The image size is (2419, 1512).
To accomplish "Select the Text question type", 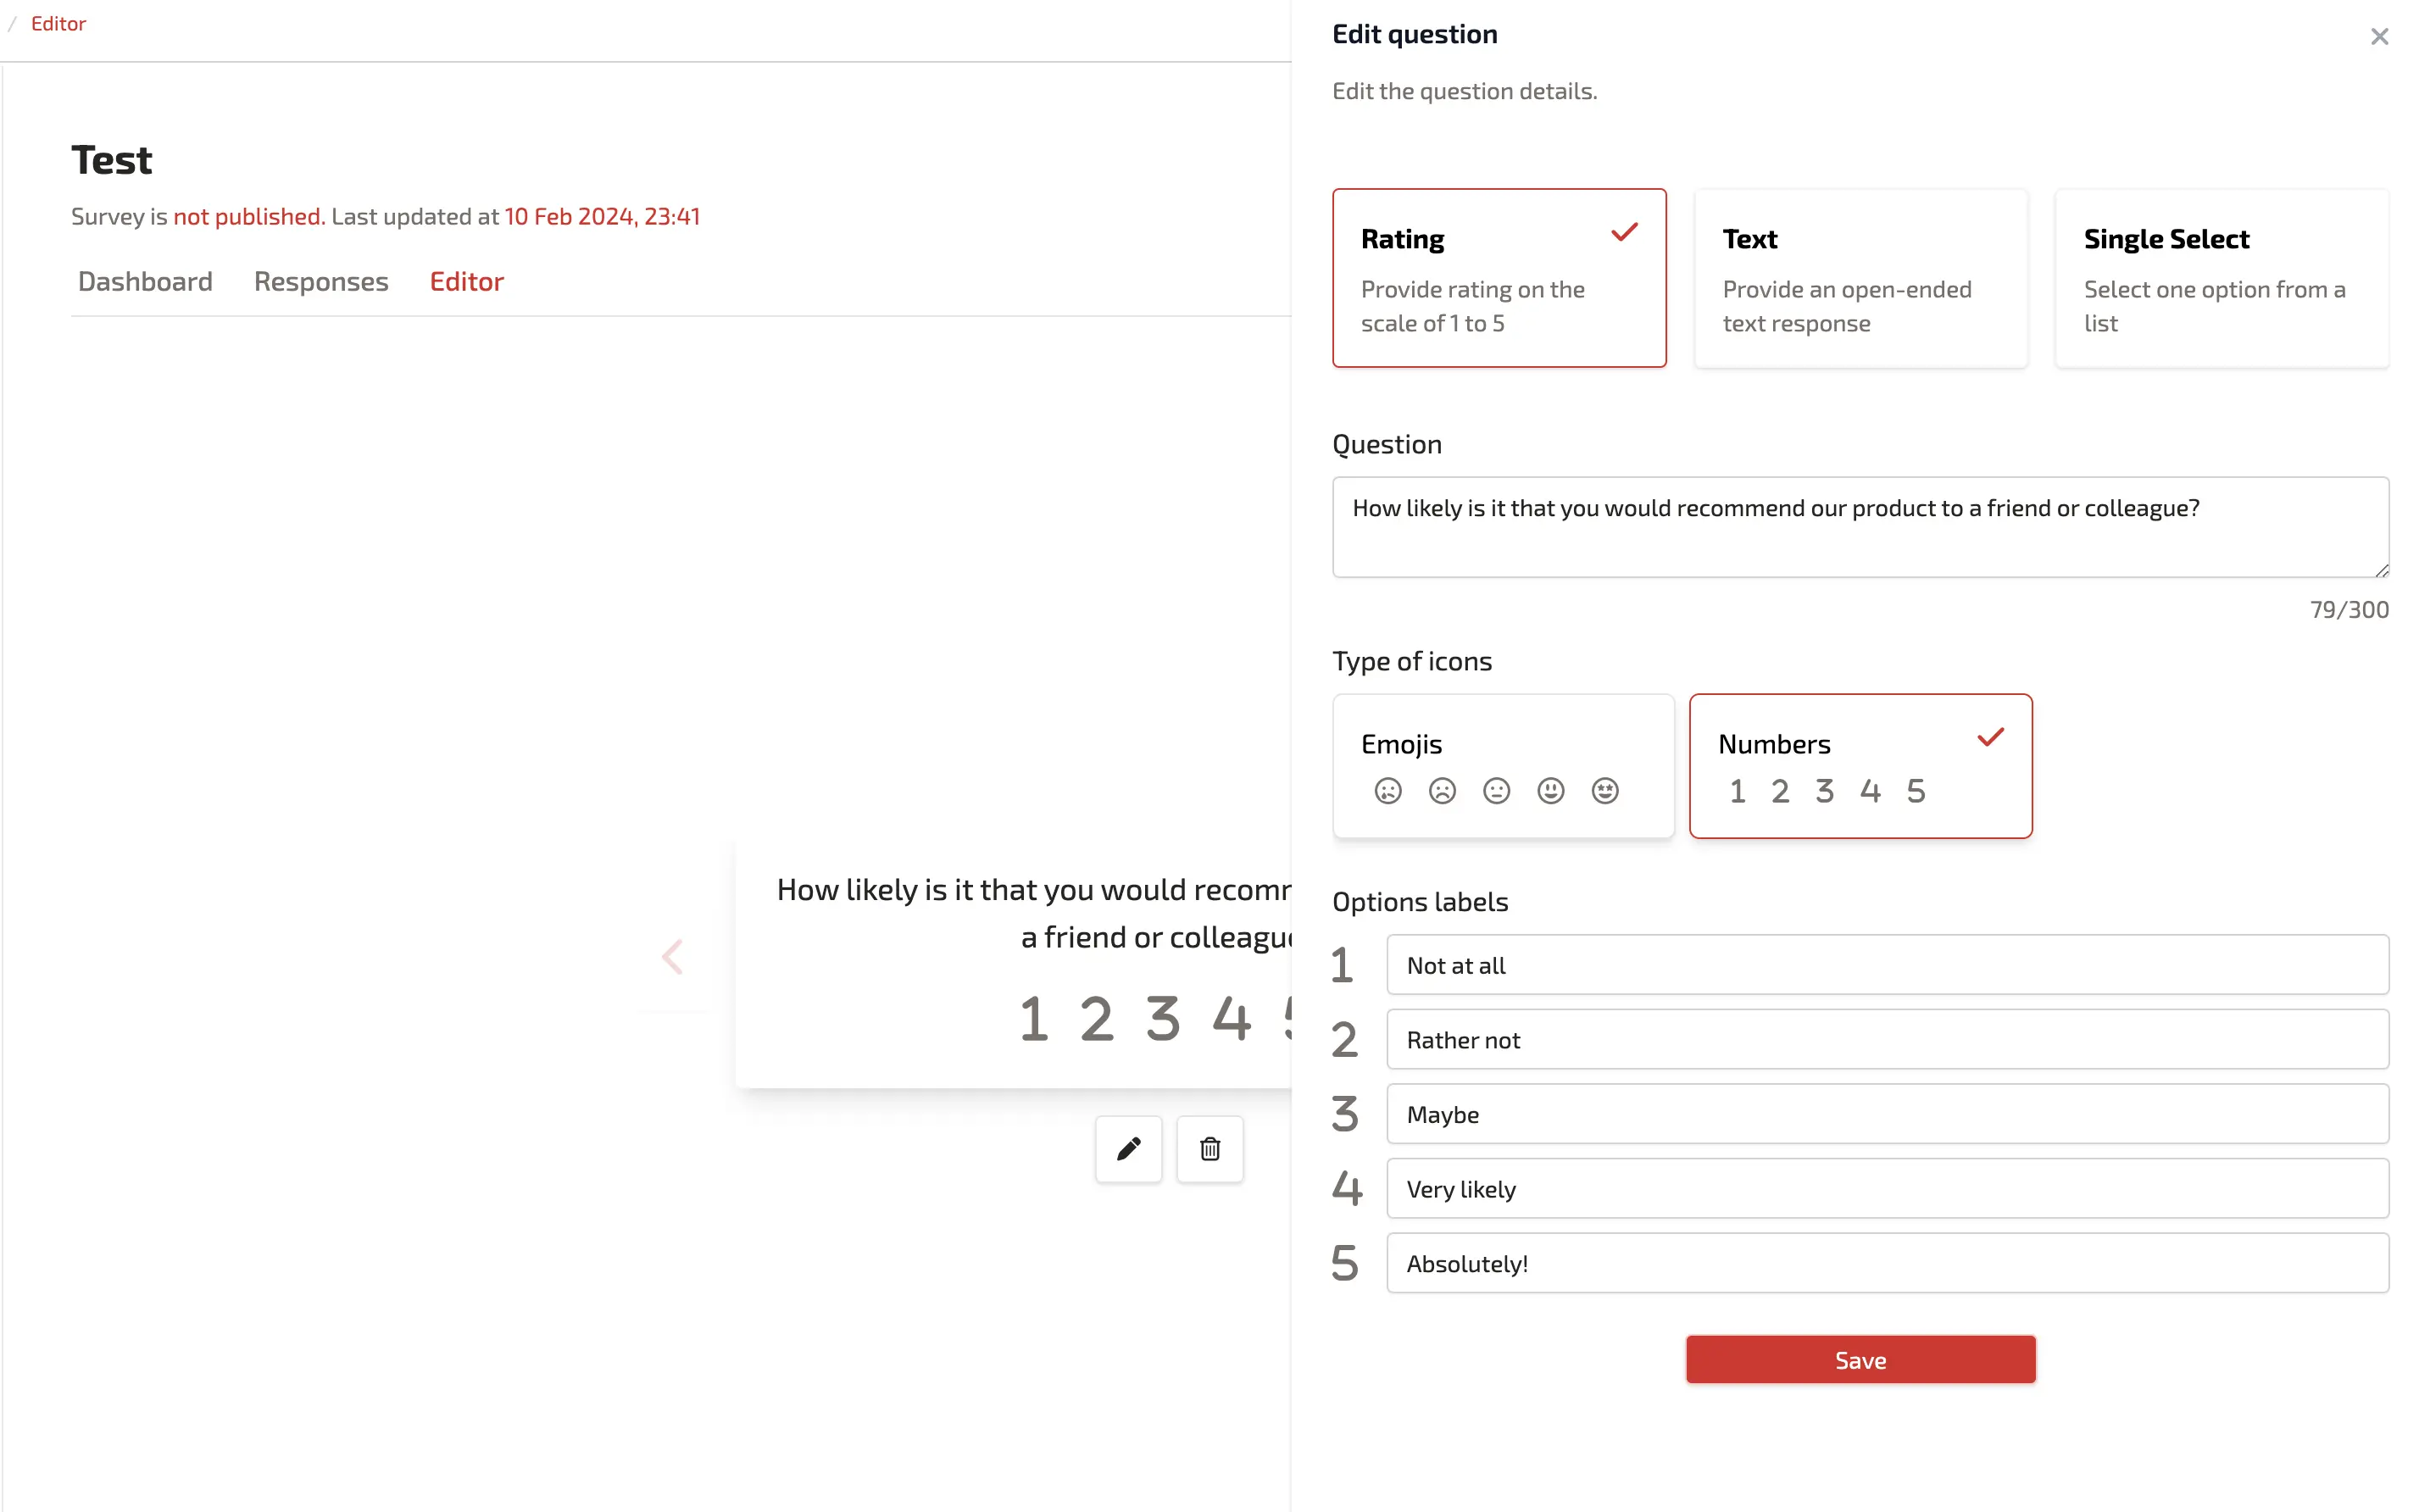I will pos(1860,277).
